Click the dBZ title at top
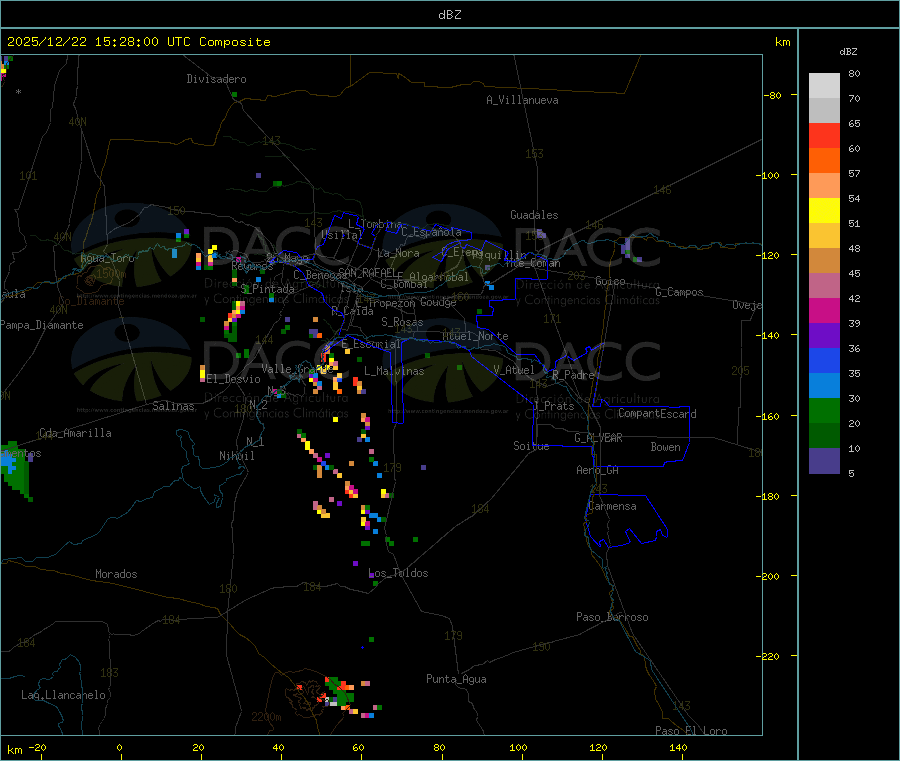The width and height of the screenshot is (900, 761). coord(449,15)
